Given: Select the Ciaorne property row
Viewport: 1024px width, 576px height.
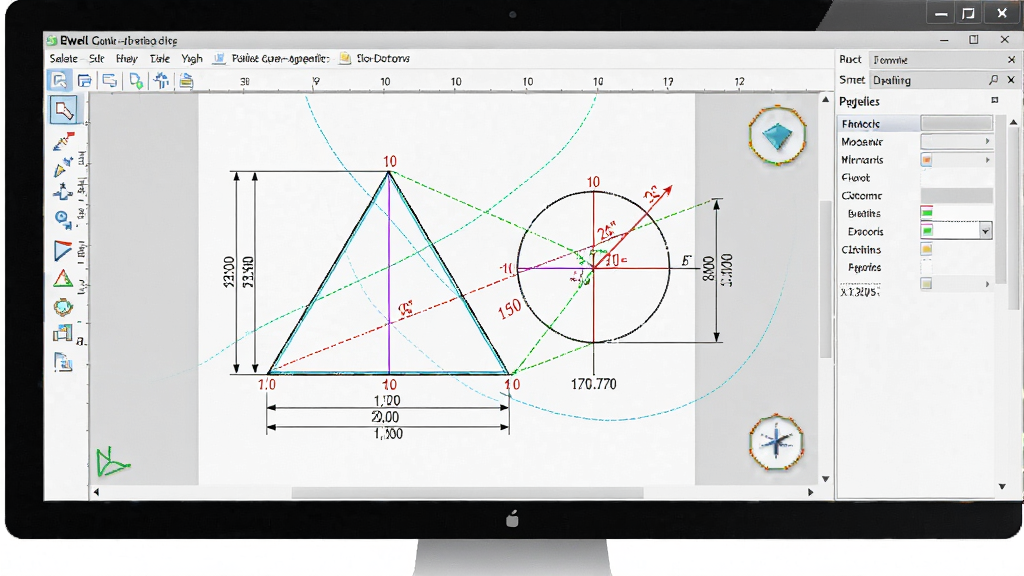Looking at the screenshot, I should point(915,195).
